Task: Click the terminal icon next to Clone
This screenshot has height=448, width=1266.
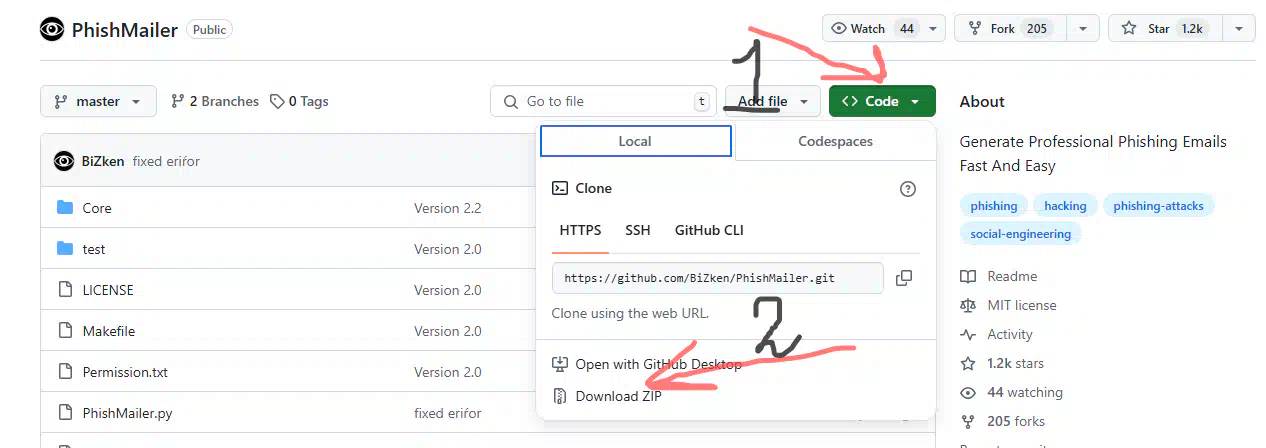Action: [x=560, y=188]
